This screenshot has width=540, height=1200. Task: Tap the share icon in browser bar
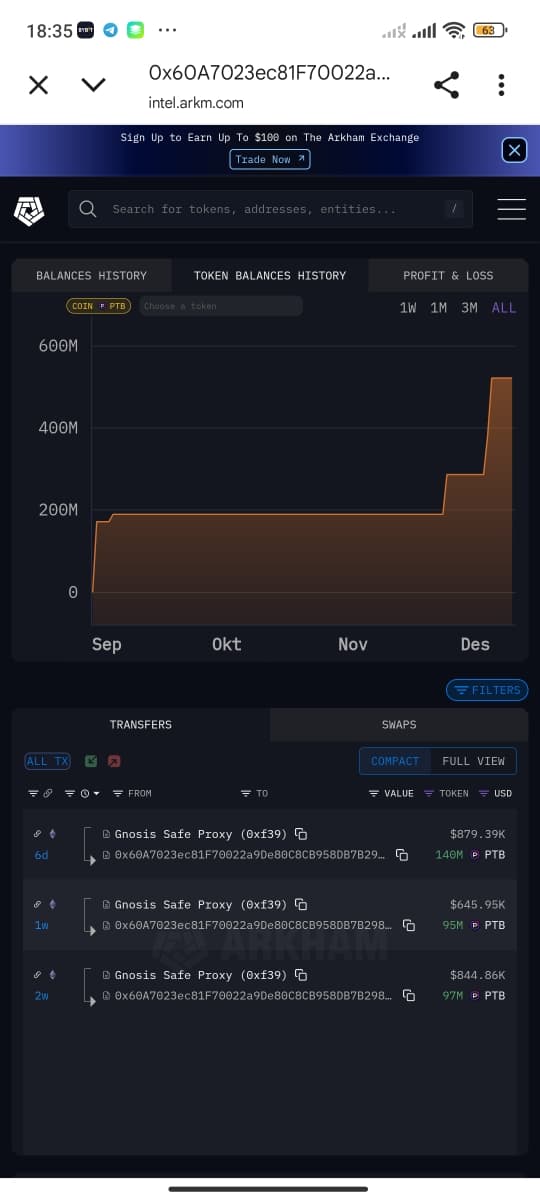pos(446,85)
